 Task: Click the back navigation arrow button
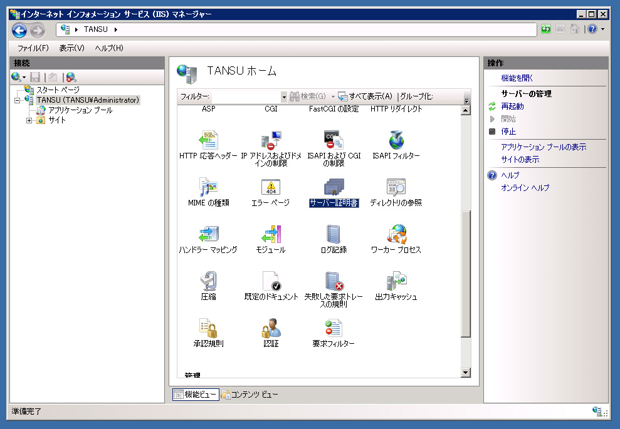point(19,30)
